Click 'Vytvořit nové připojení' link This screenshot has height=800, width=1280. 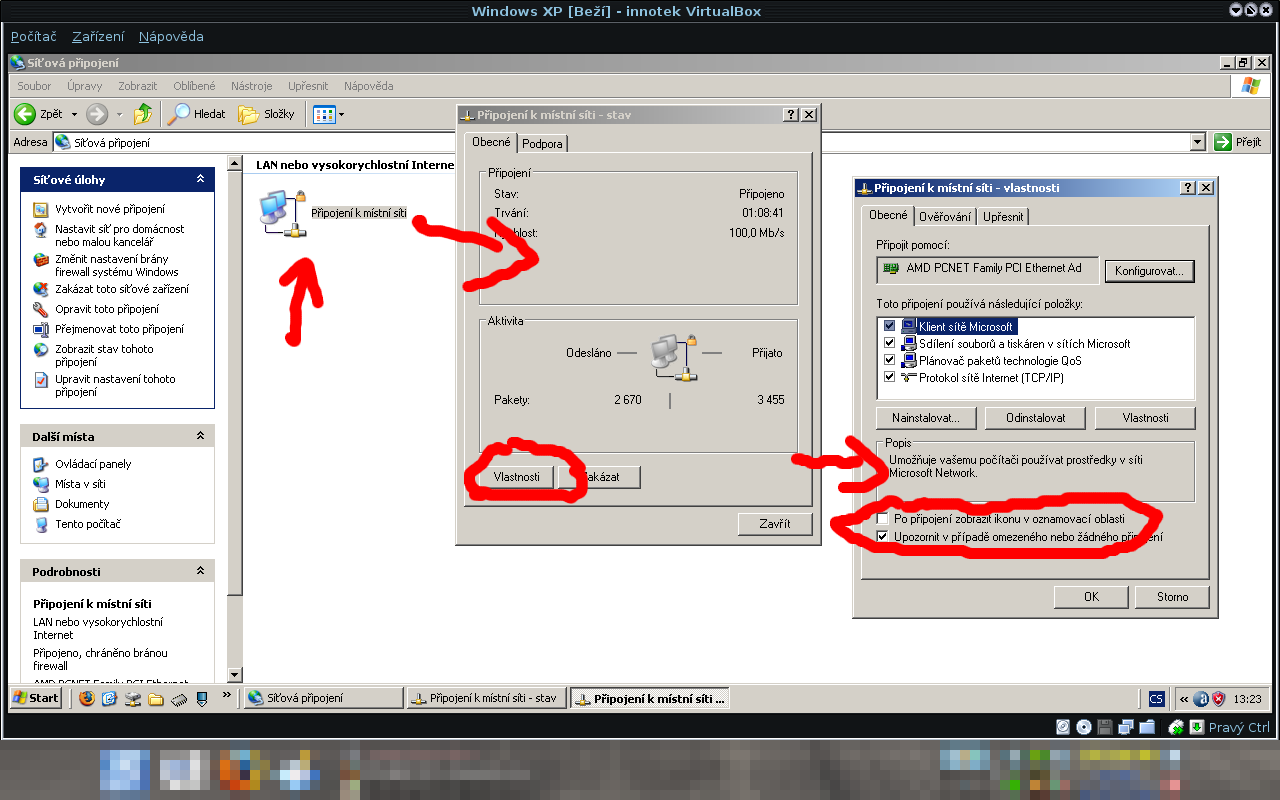(110, 209)
